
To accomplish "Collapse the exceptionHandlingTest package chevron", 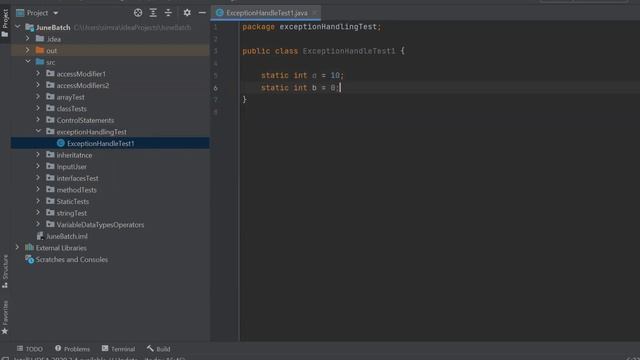I will [x=38, y=131].
